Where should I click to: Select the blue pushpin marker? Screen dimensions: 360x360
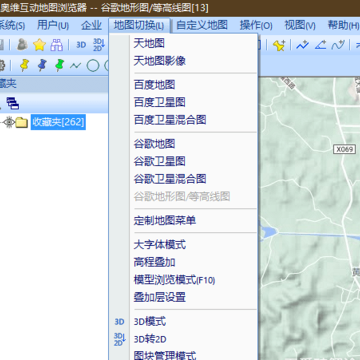pyautogui.click(x=42, y=65)
